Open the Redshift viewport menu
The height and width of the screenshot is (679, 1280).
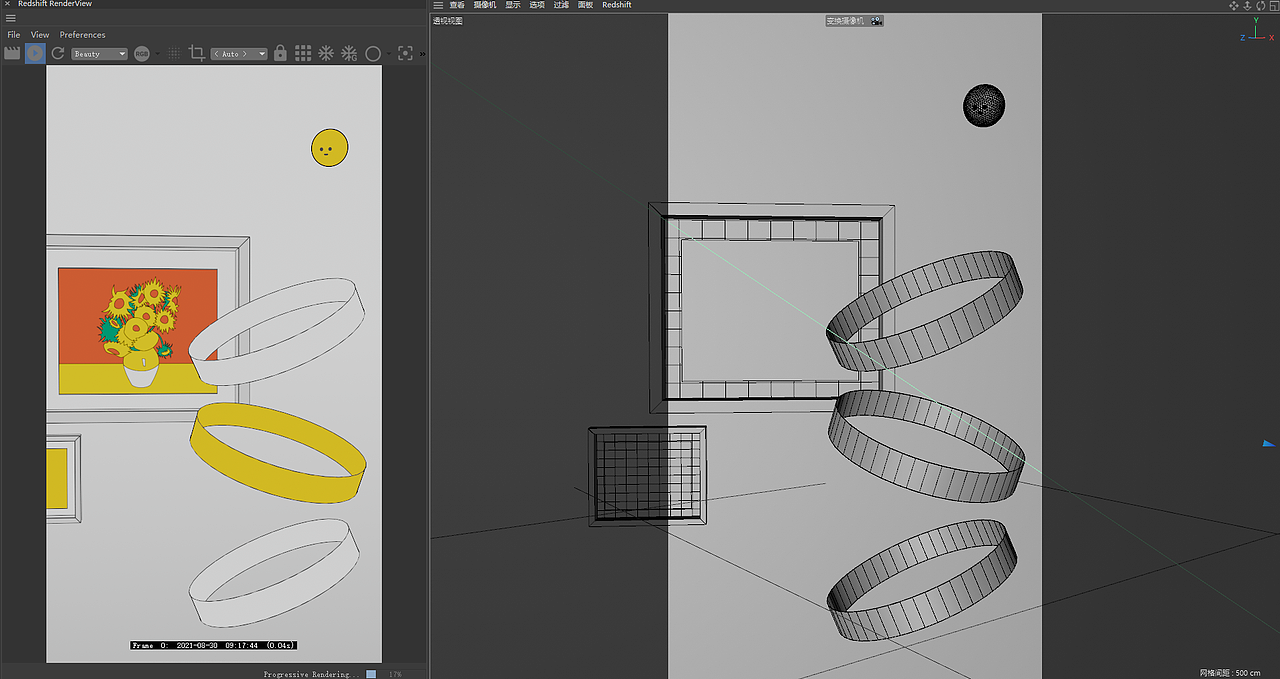tap(617, 5)
